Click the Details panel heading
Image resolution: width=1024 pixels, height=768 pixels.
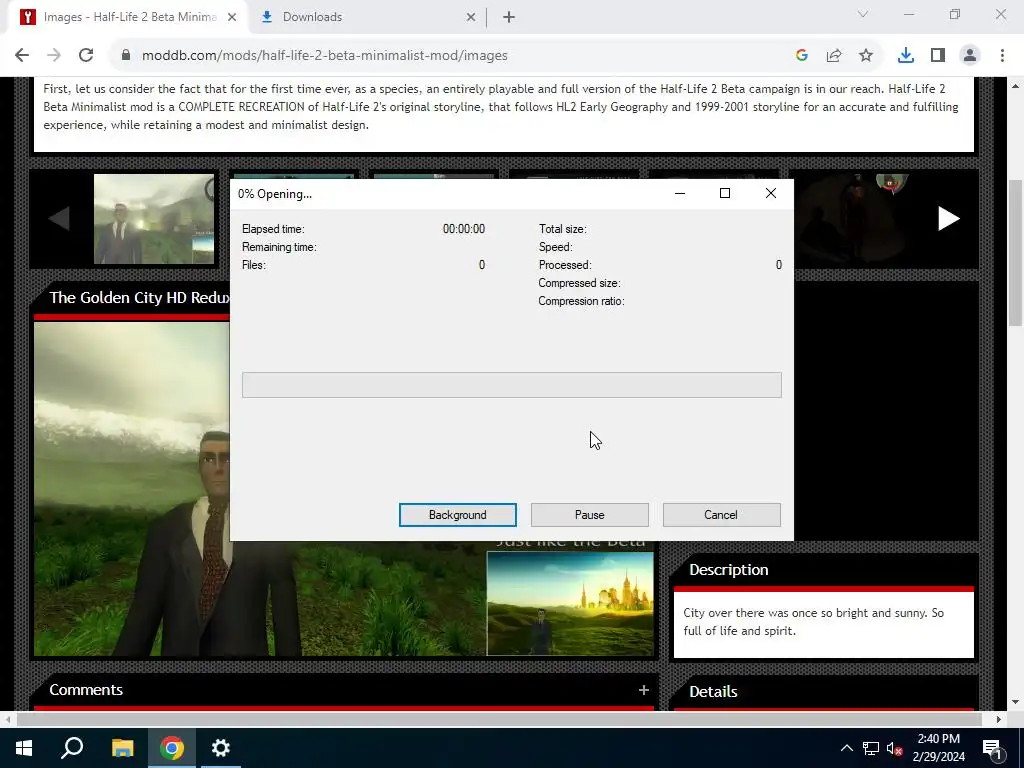[713, 692]
